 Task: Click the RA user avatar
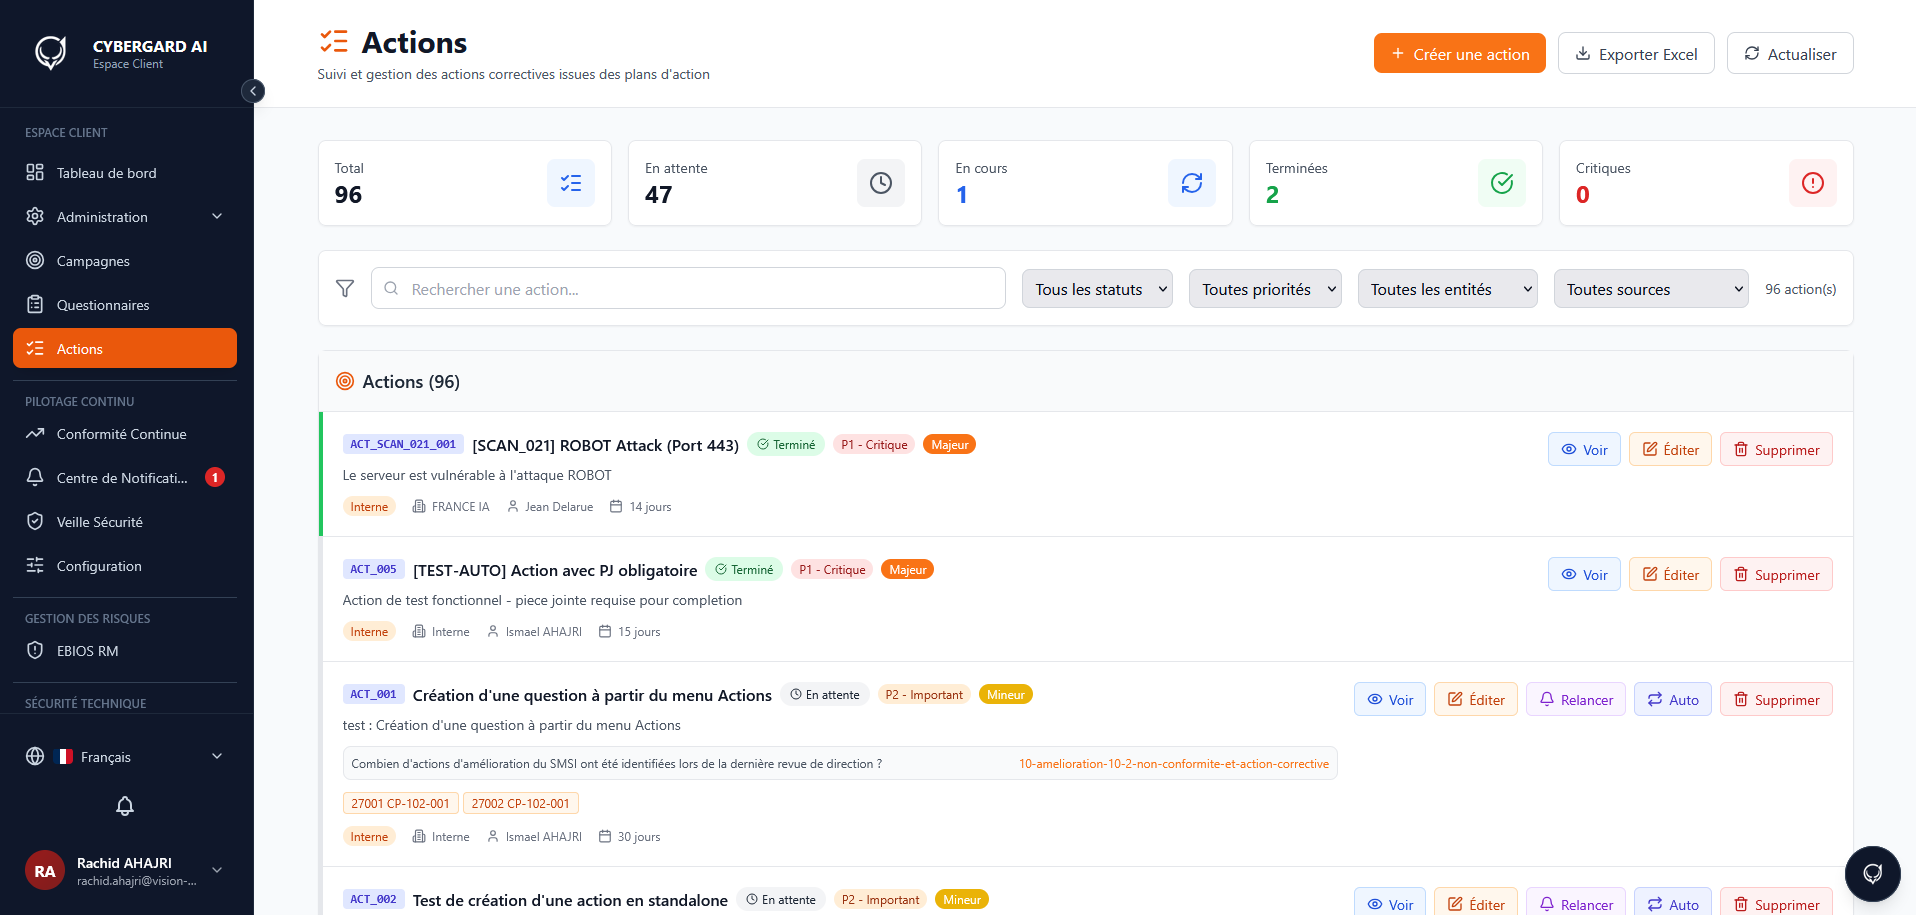(x=45, y=871)
